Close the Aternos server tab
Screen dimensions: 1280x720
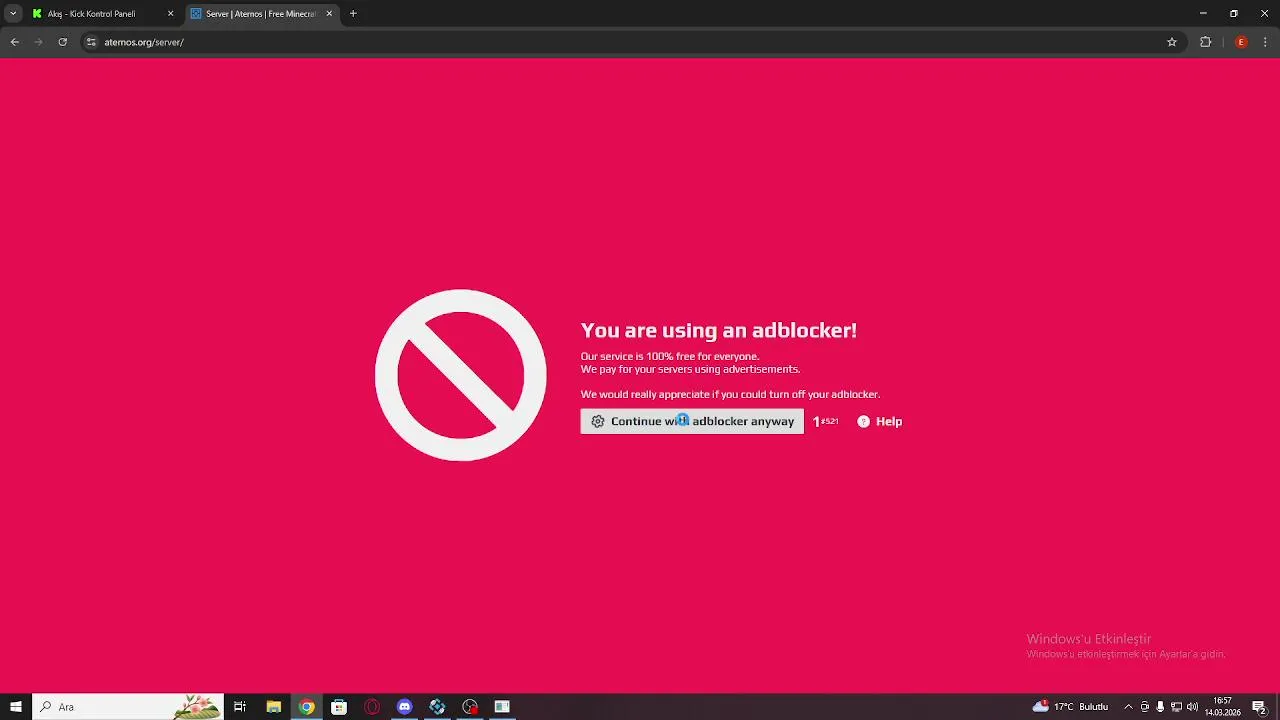[329, 14]
